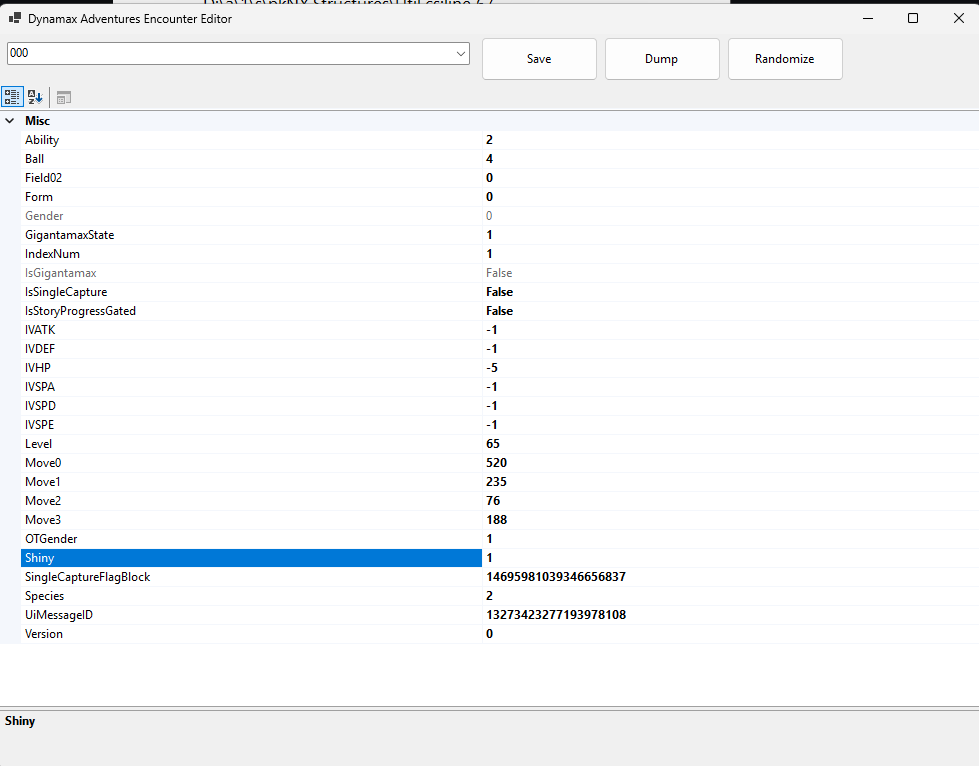979x766 pixels.
Task: Select the Ability property row
Action: point(42,140)
